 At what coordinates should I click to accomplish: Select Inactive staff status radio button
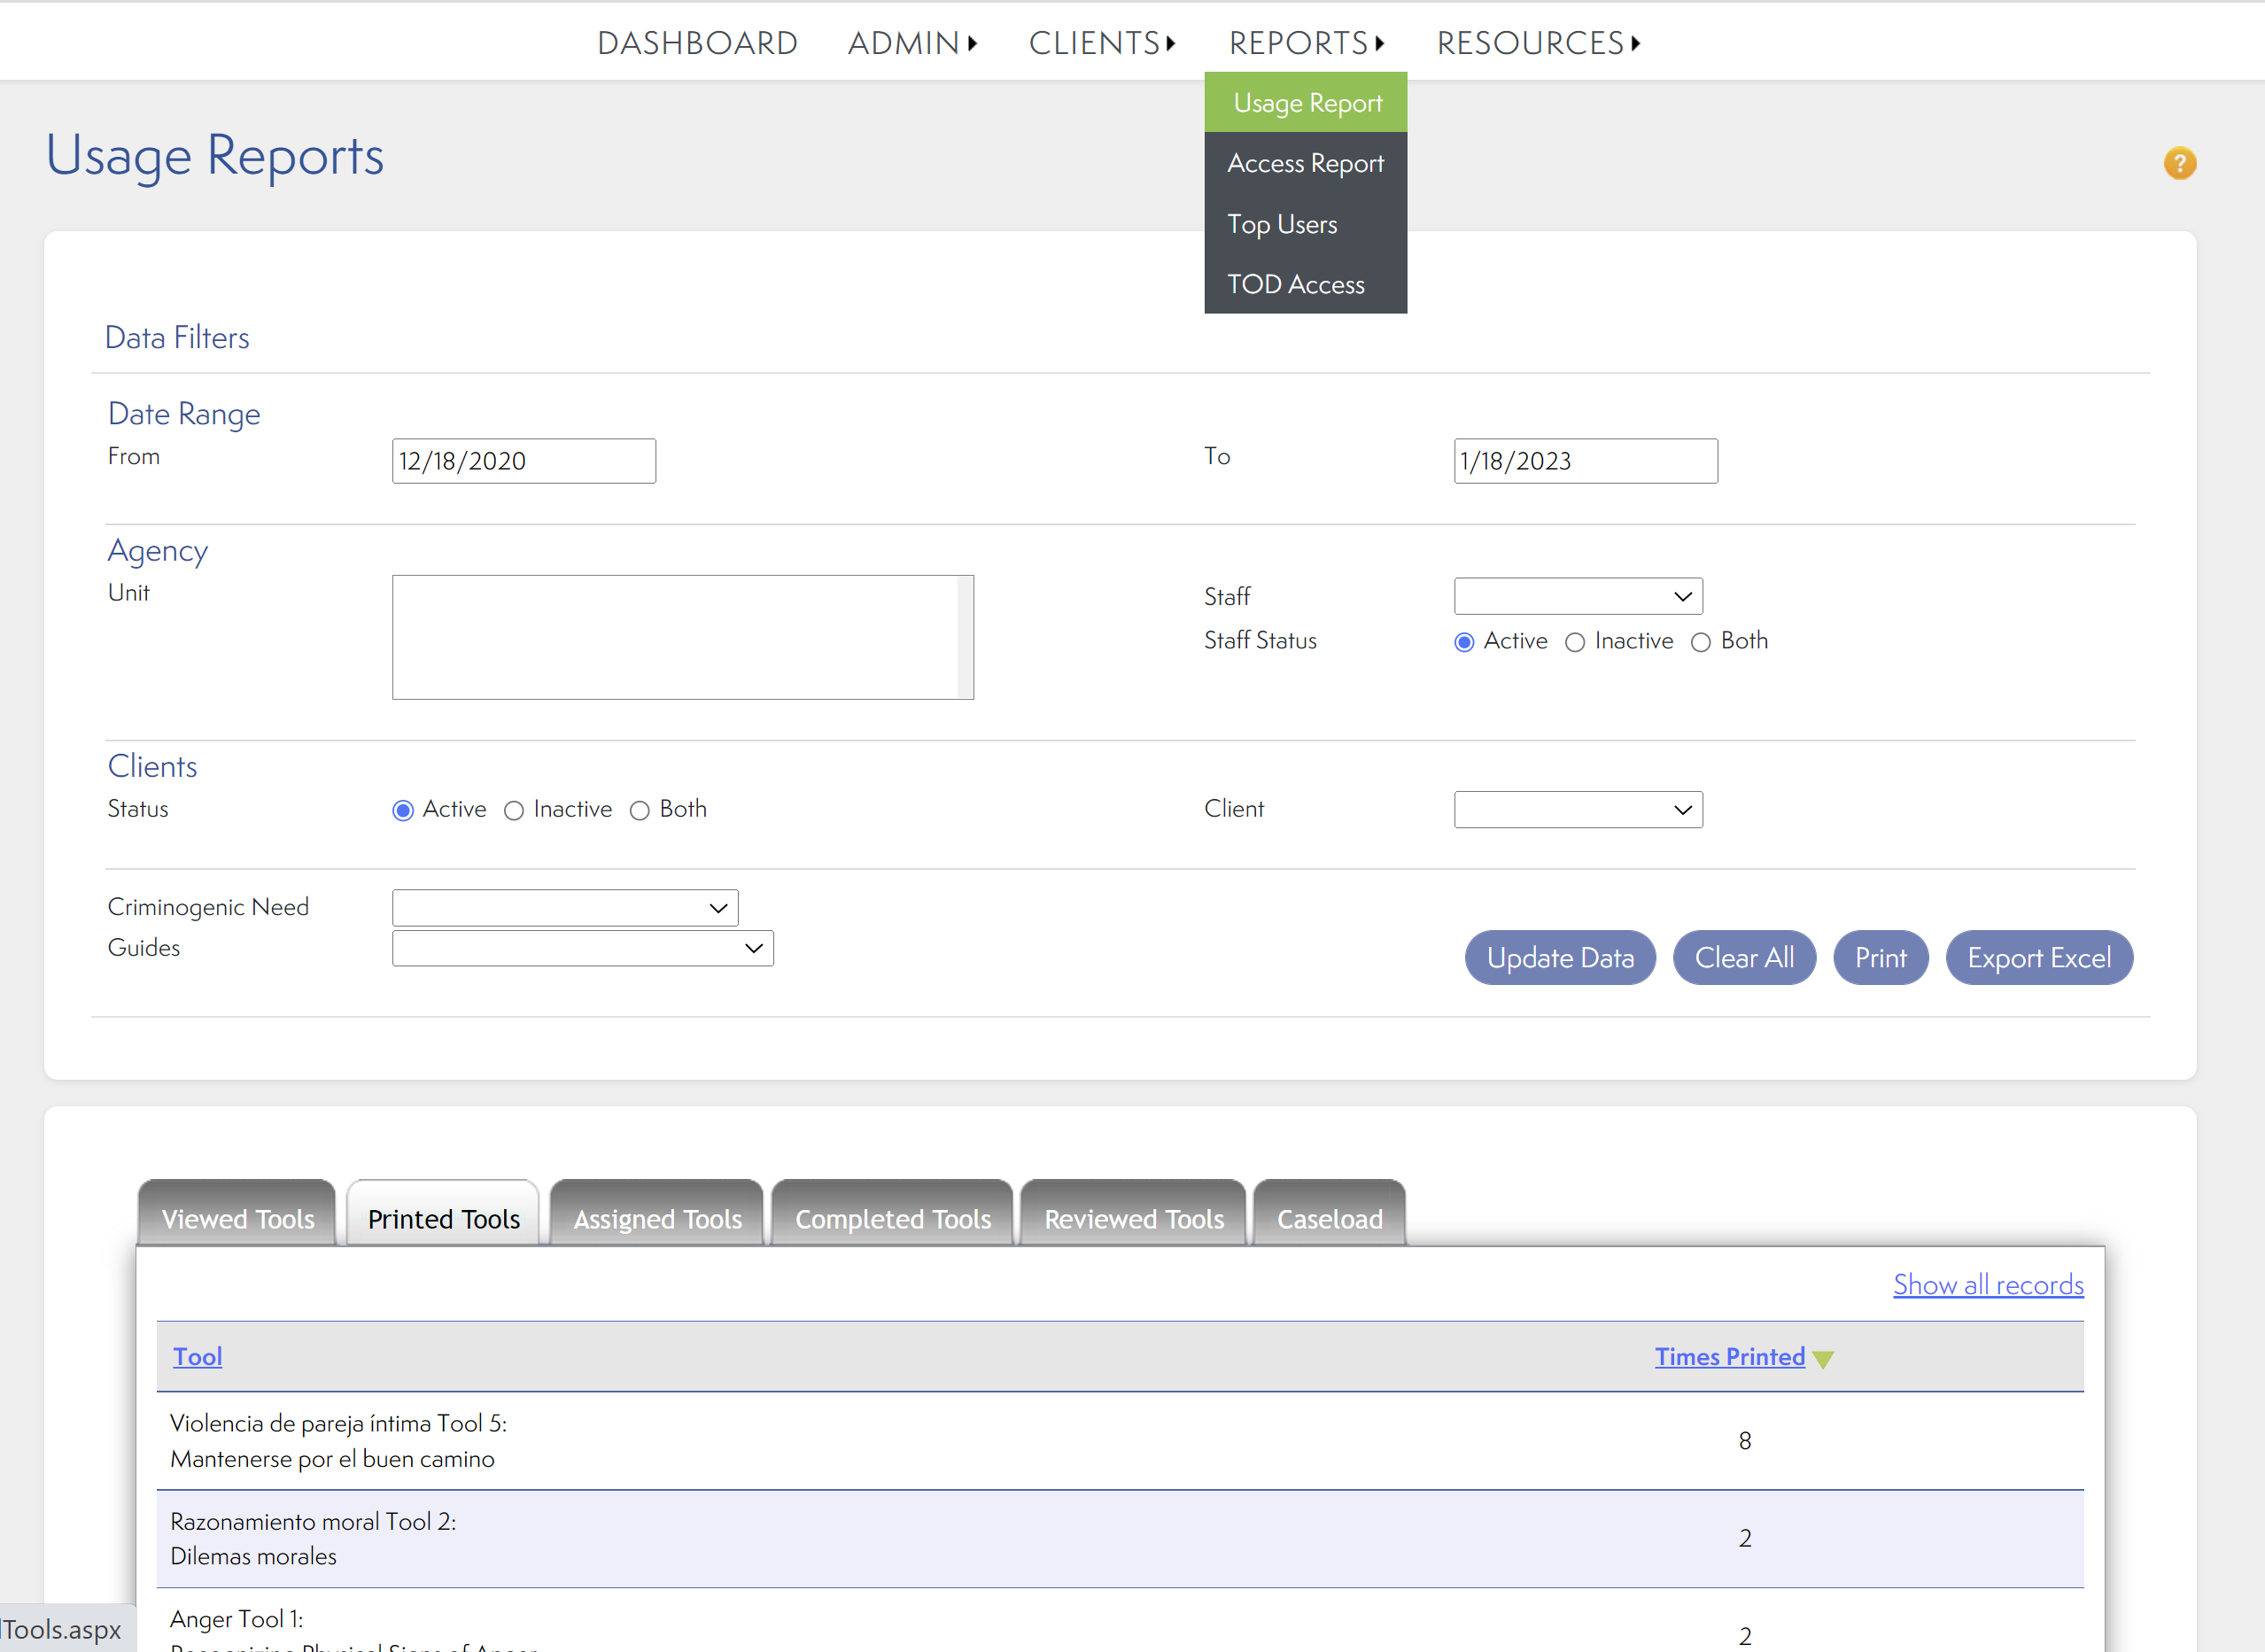point(1575,642)
